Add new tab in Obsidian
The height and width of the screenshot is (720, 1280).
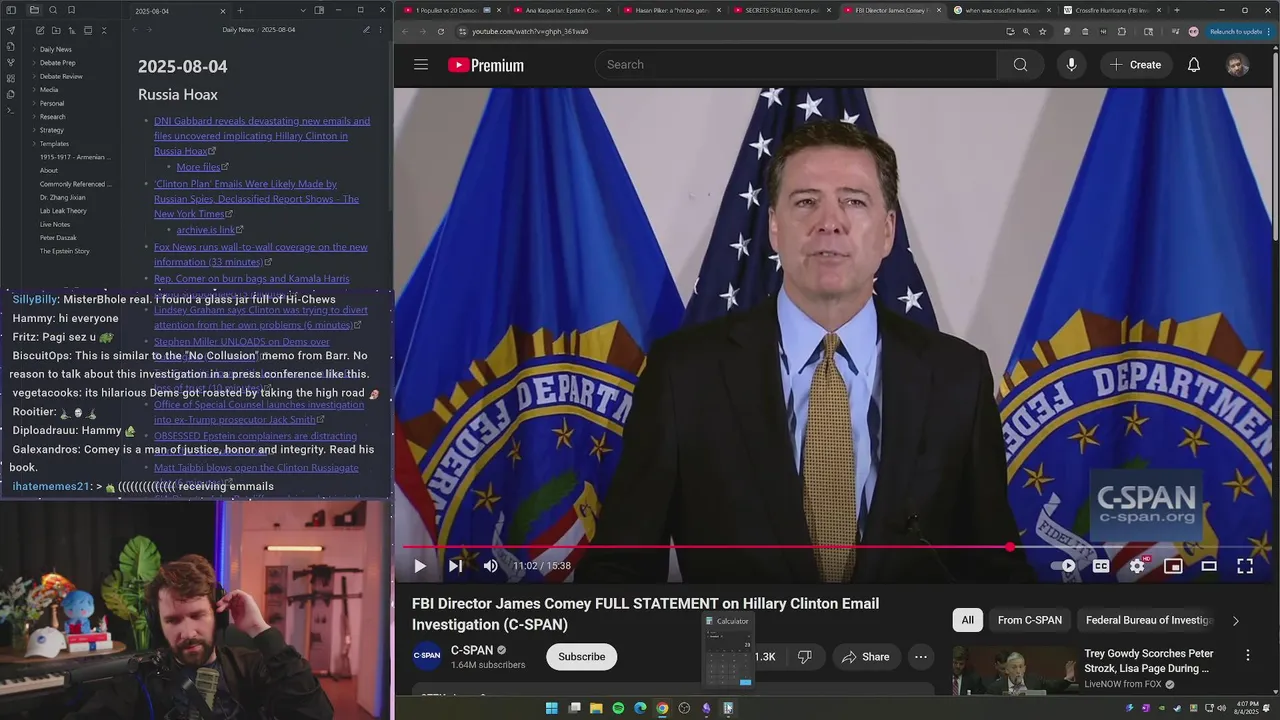click(x=240, y=10)
